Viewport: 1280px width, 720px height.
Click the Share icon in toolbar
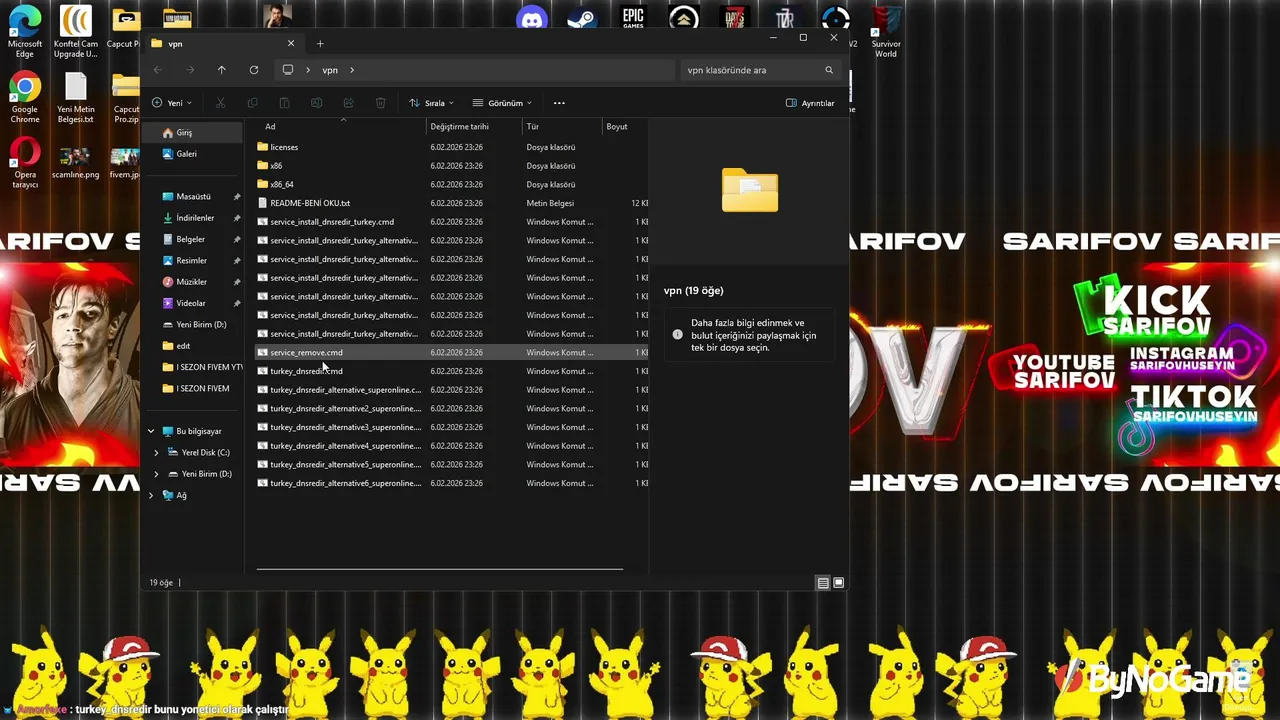348,103
